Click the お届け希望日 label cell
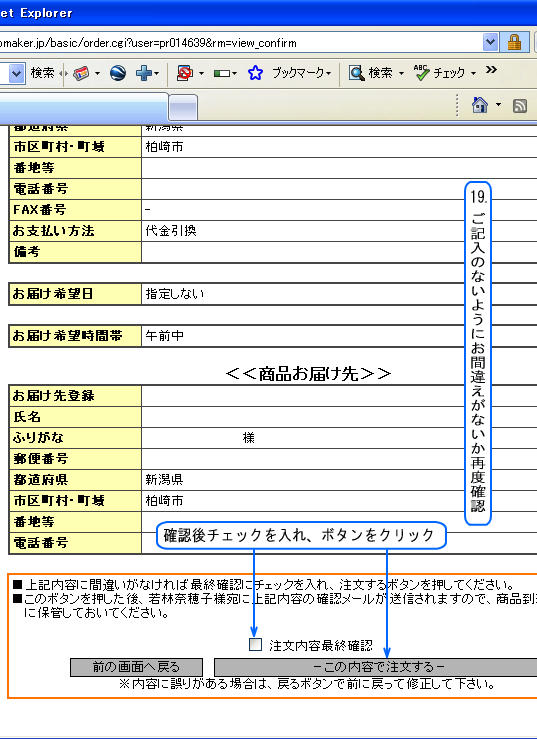The width and height of the screenshot is (537, 739). 75,294
